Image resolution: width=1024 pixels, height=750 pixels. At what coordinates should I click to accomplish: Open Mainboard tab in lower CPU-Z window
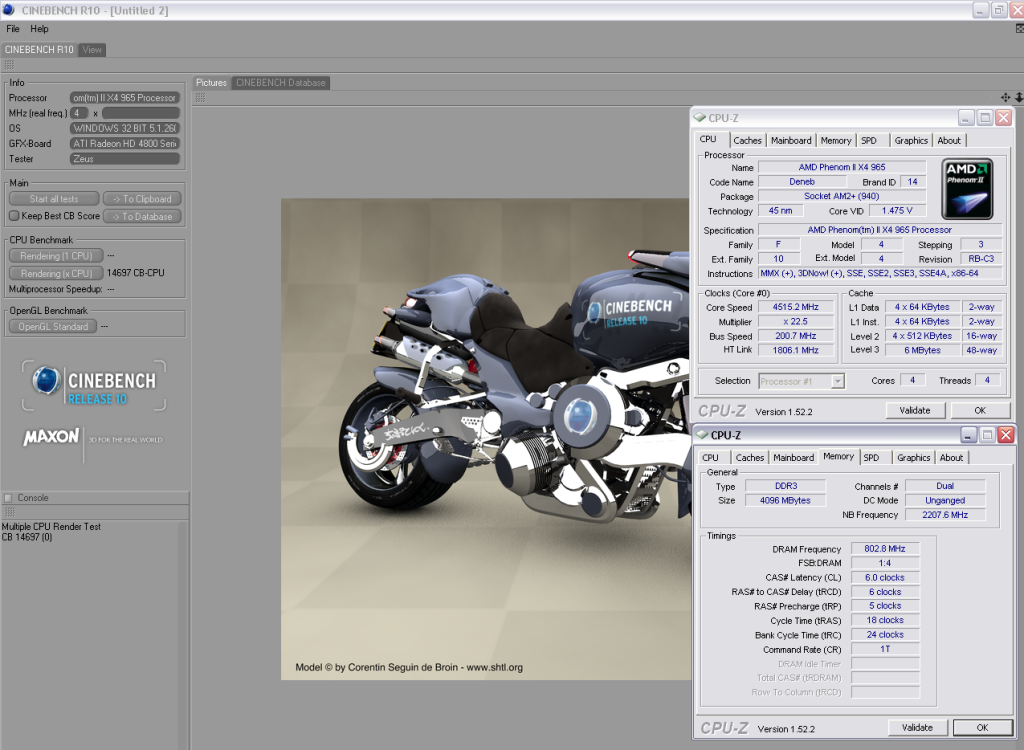pyautogui.click(x=793, y=458)
